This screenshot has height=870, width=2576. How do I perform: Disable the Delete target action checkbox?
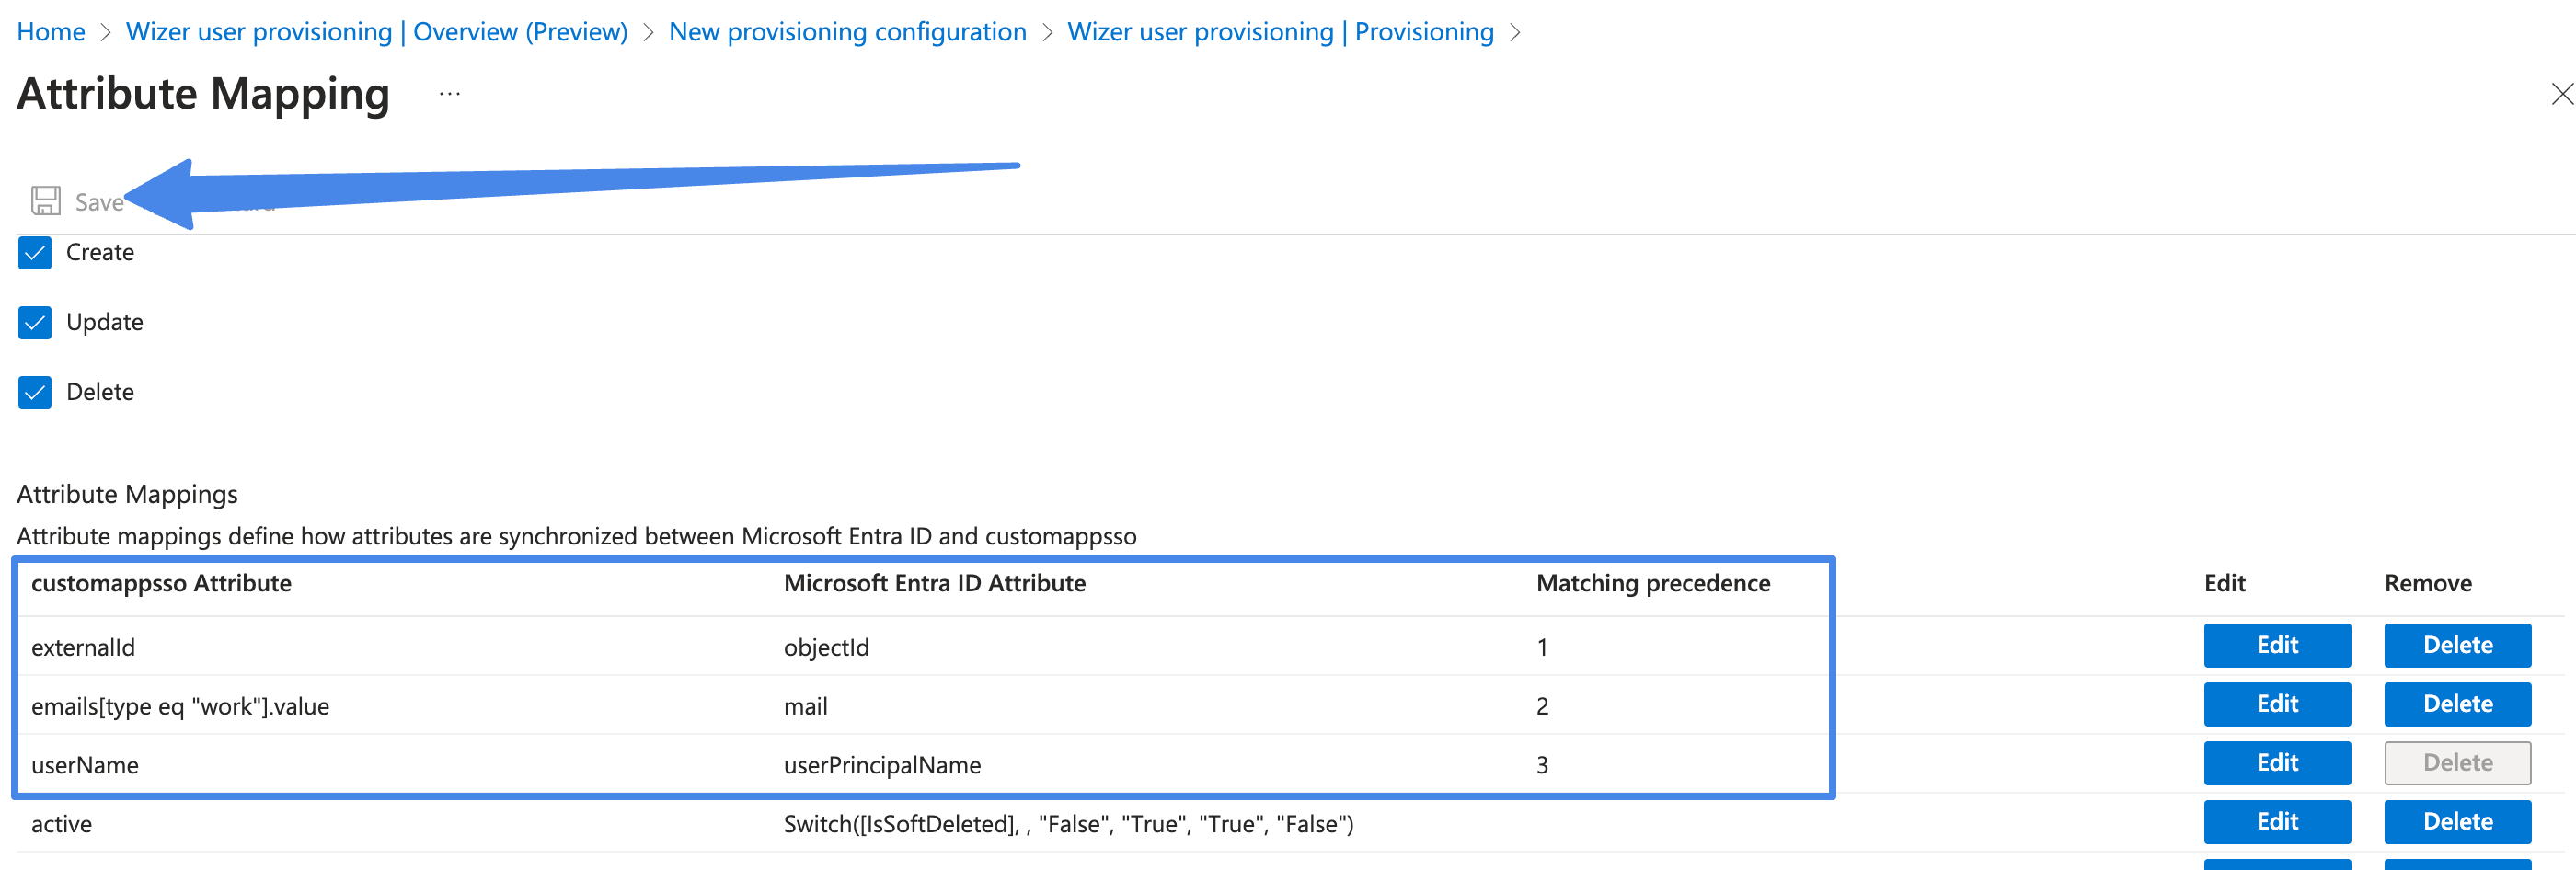point(35,393)
